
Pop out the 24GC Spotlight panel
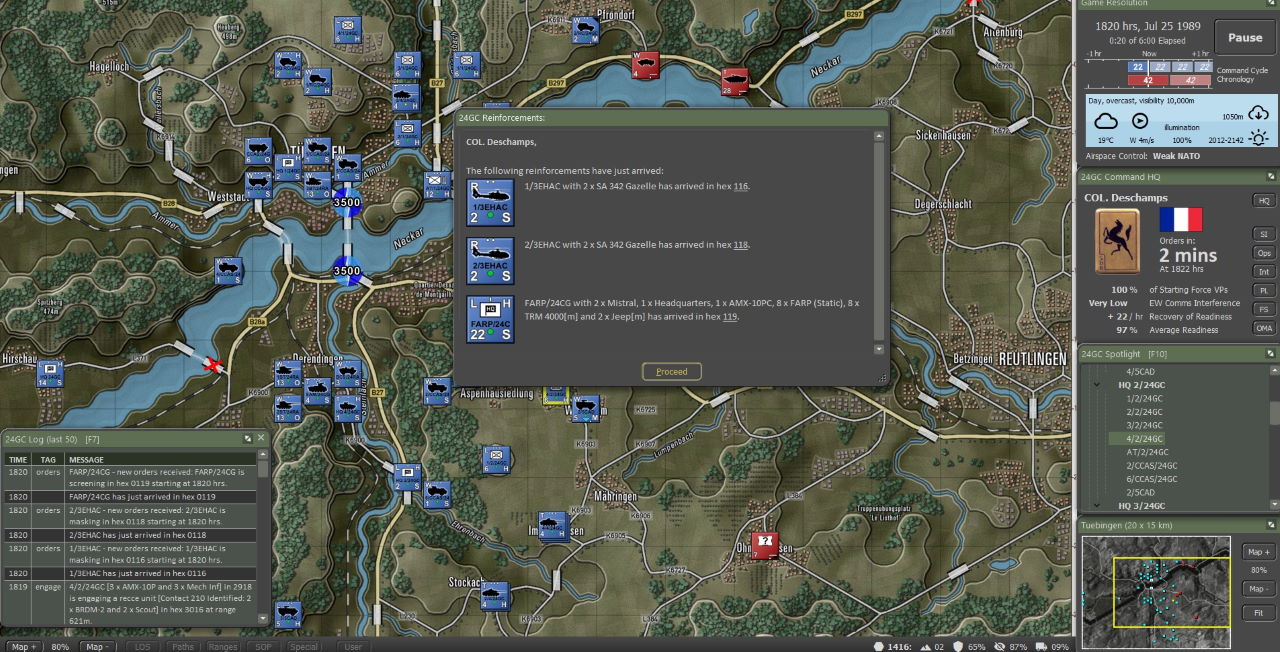pyautogui.click(x=1271, y=354)
